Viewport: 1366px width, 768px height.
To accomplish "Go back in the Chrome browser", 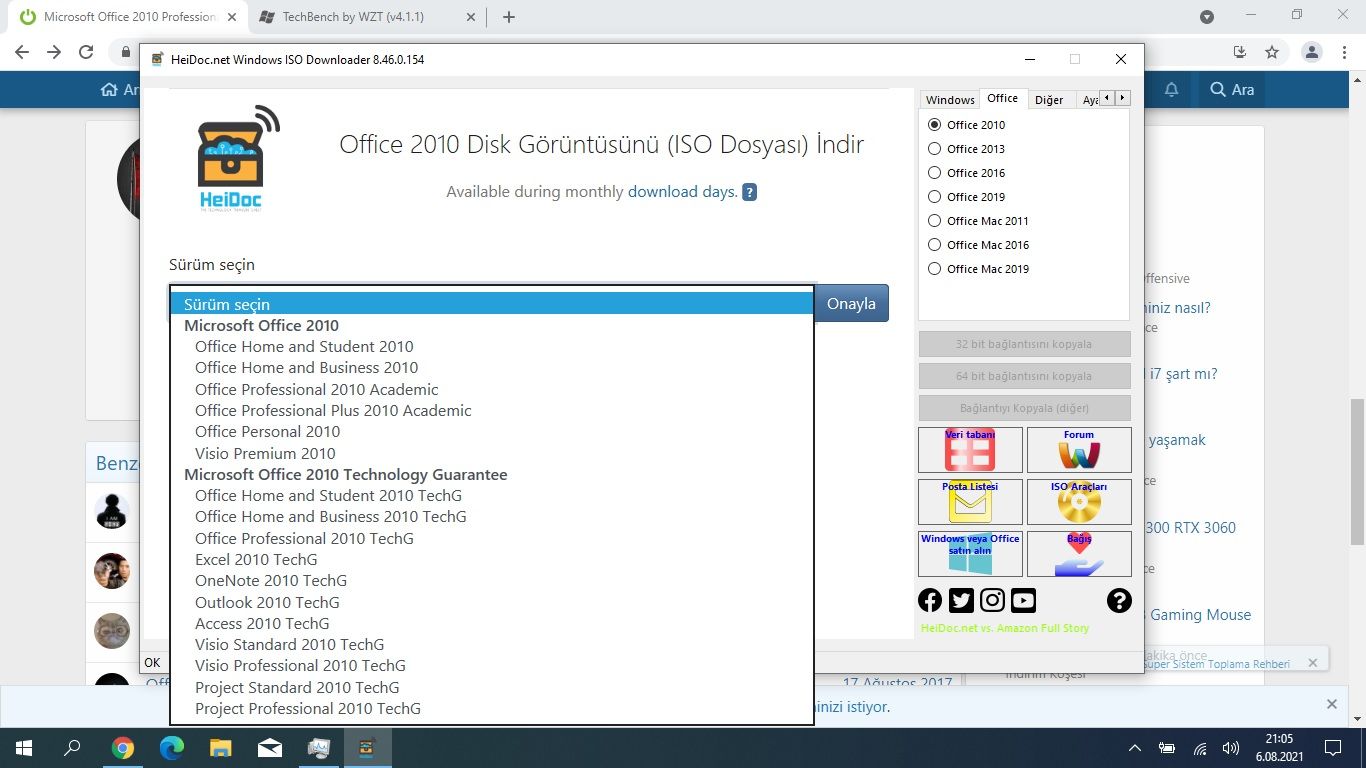I will [x=22, y=52].
